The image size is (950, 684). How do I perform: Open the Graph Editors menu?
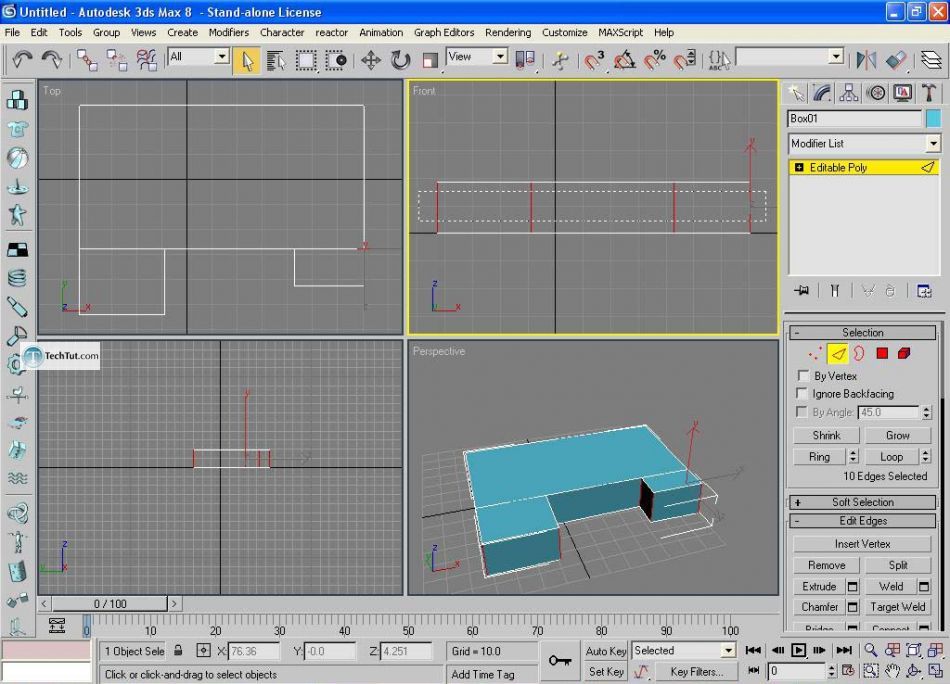(x=443, y=33)
